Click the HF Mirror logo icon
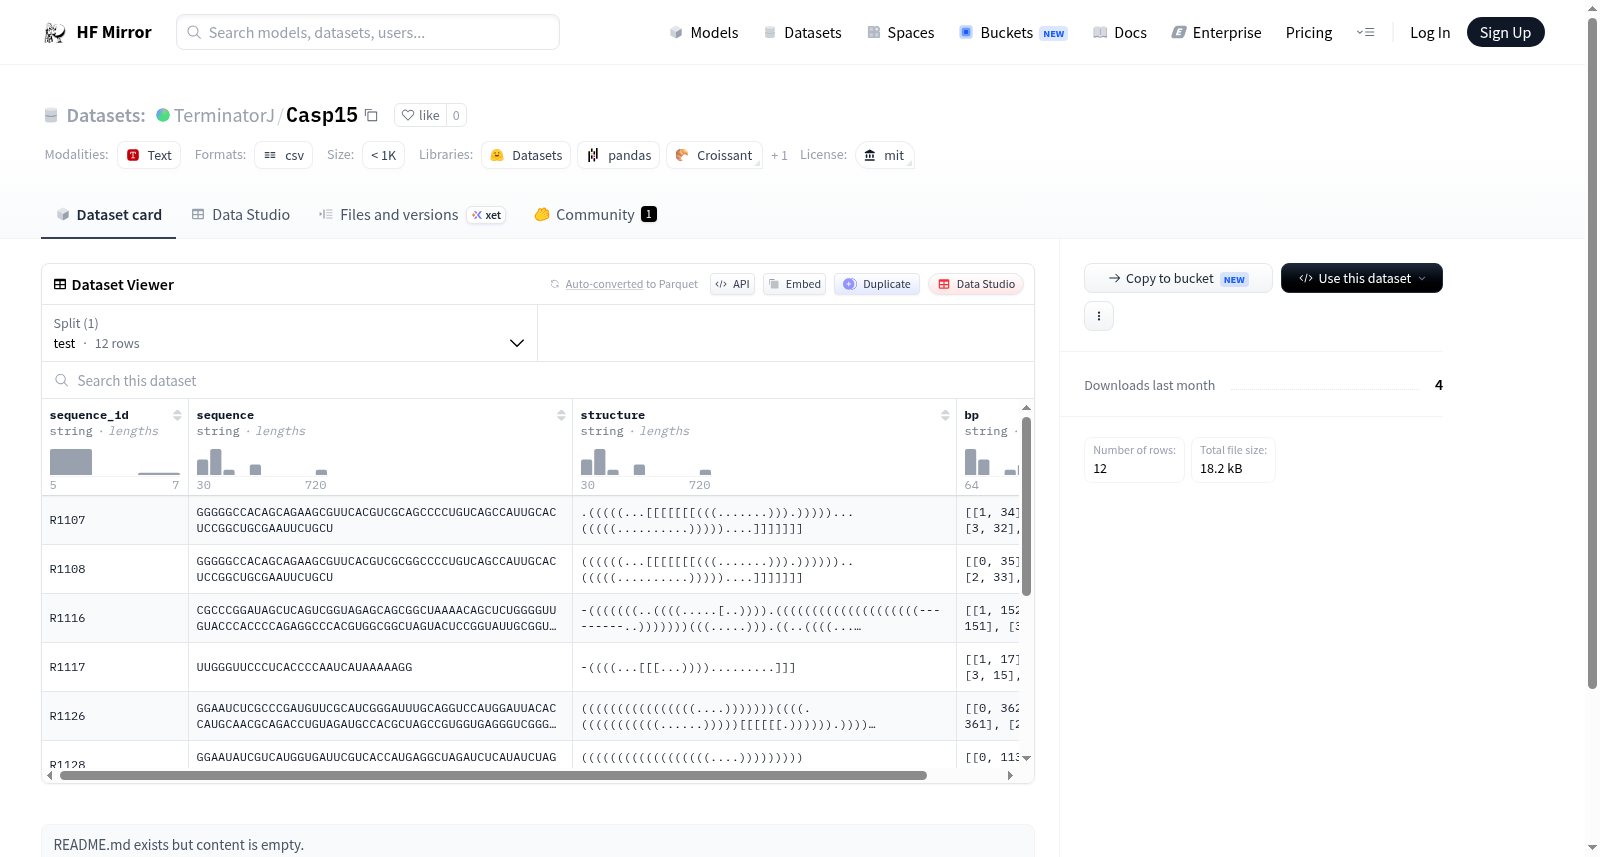 [x=55, y=33]
